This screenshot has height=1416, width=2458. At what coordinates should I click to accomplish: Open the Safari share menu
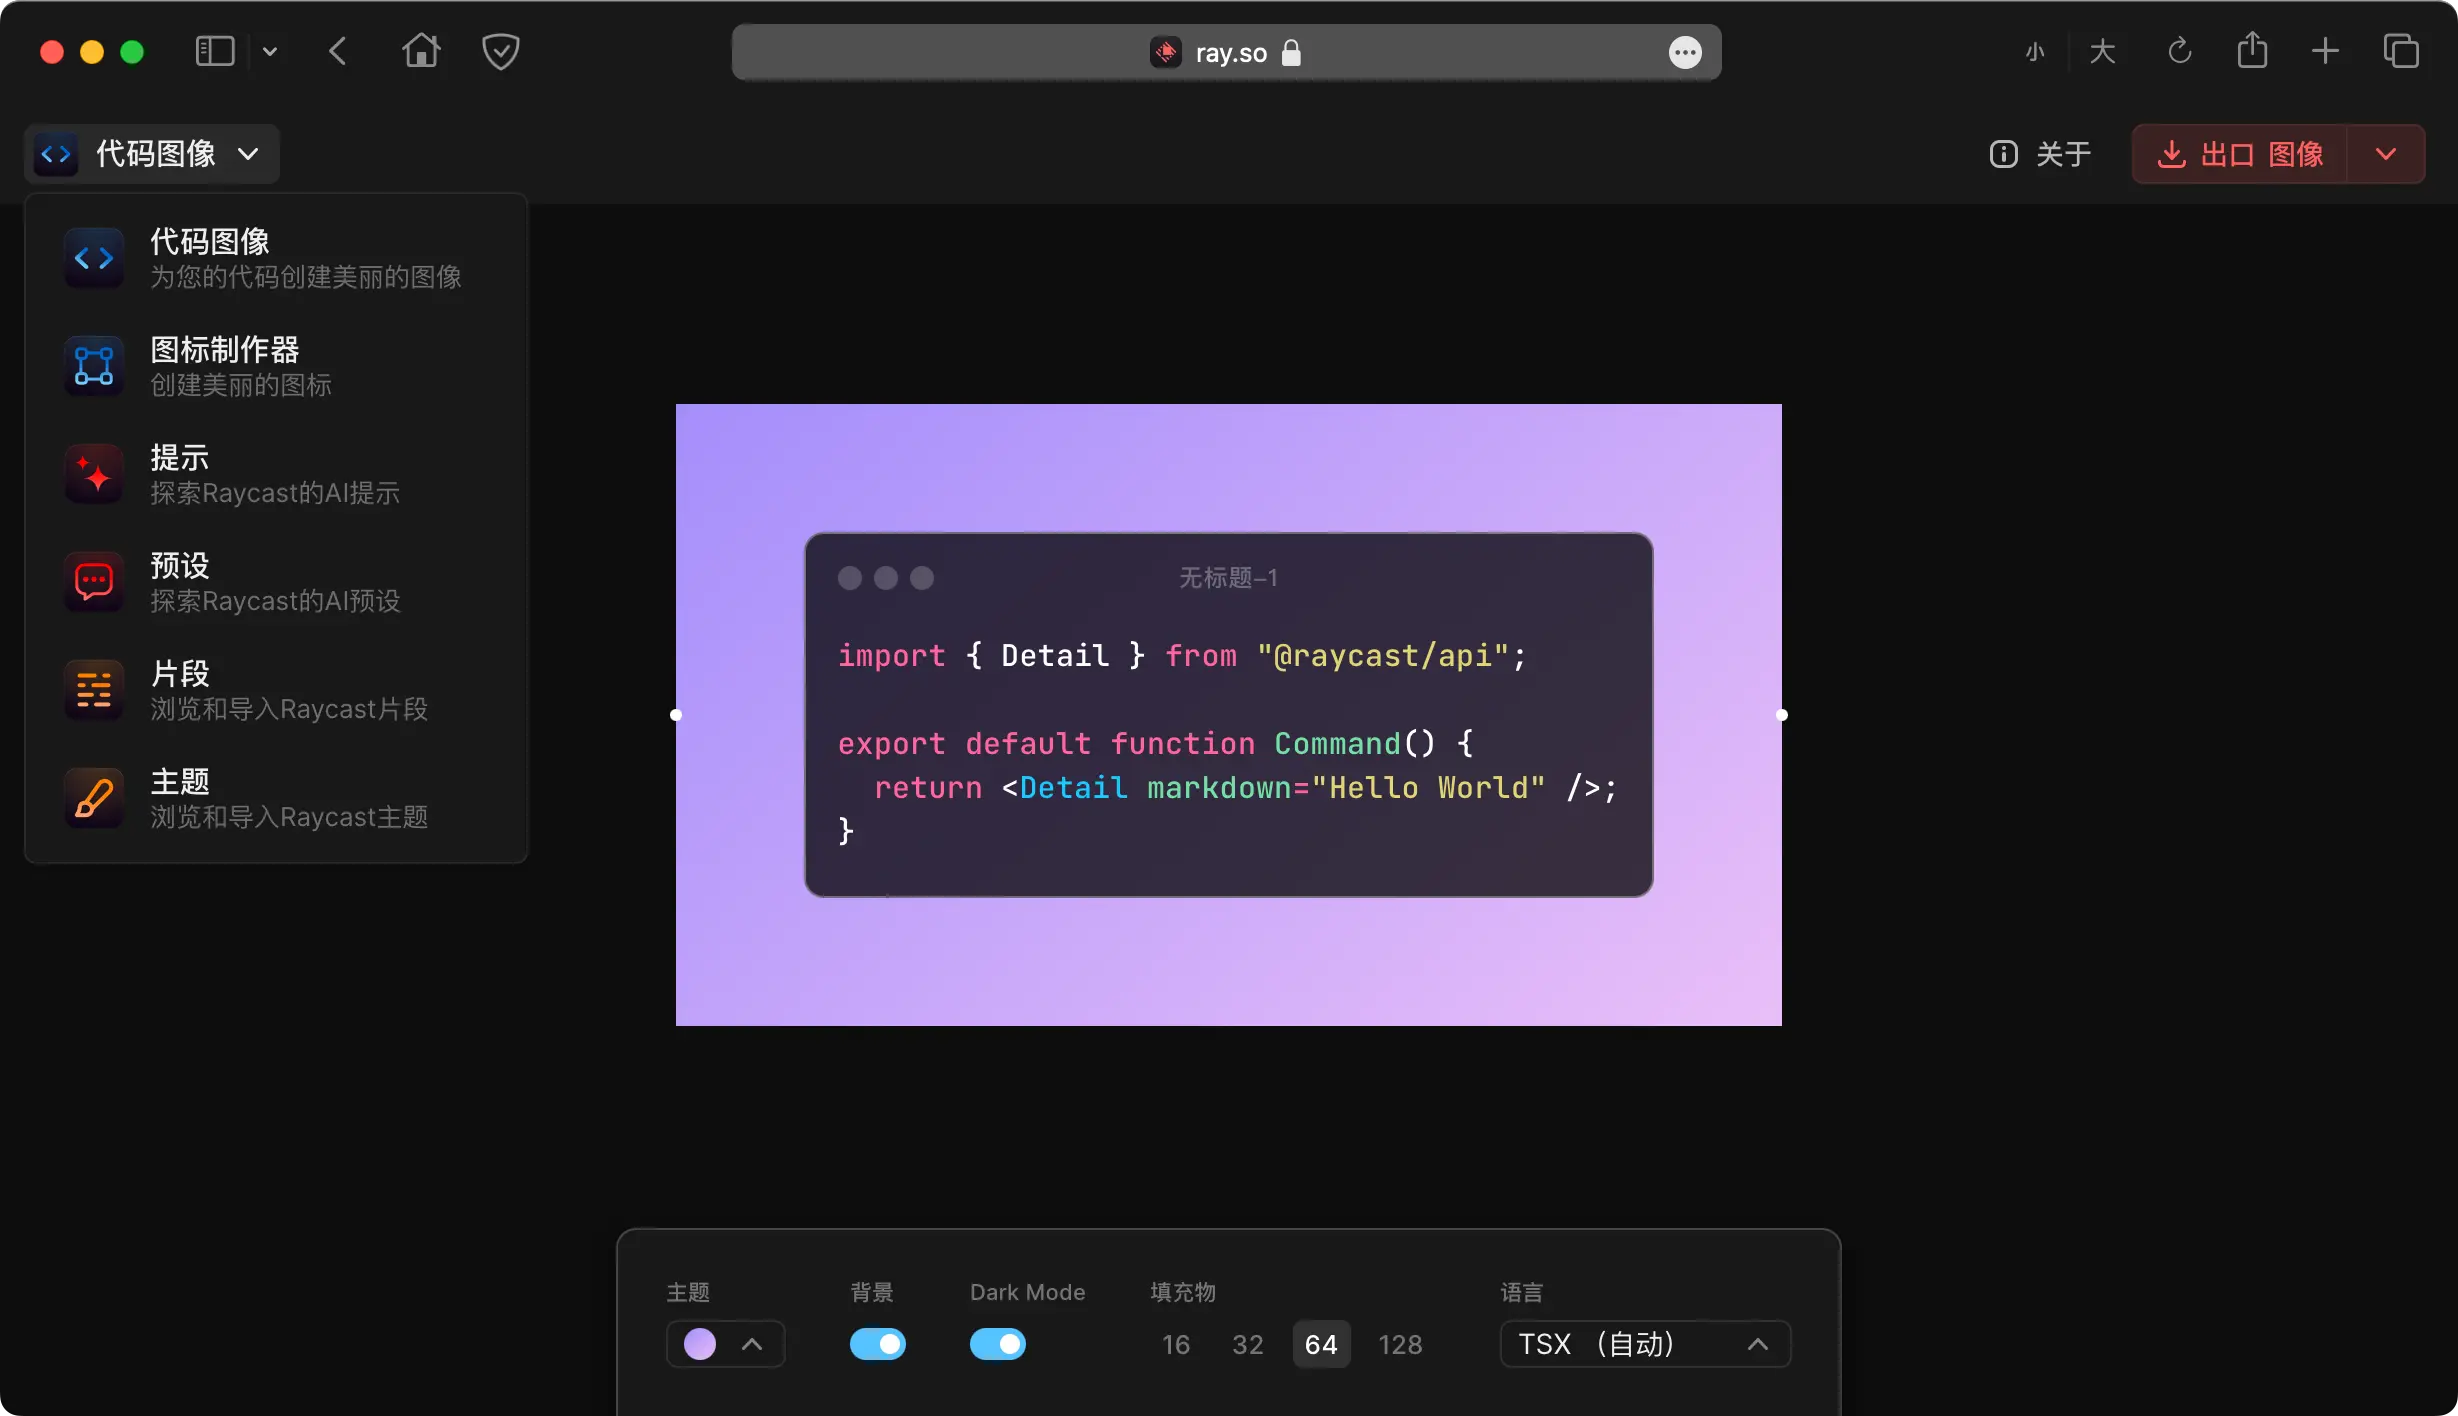coord(2252,50)
